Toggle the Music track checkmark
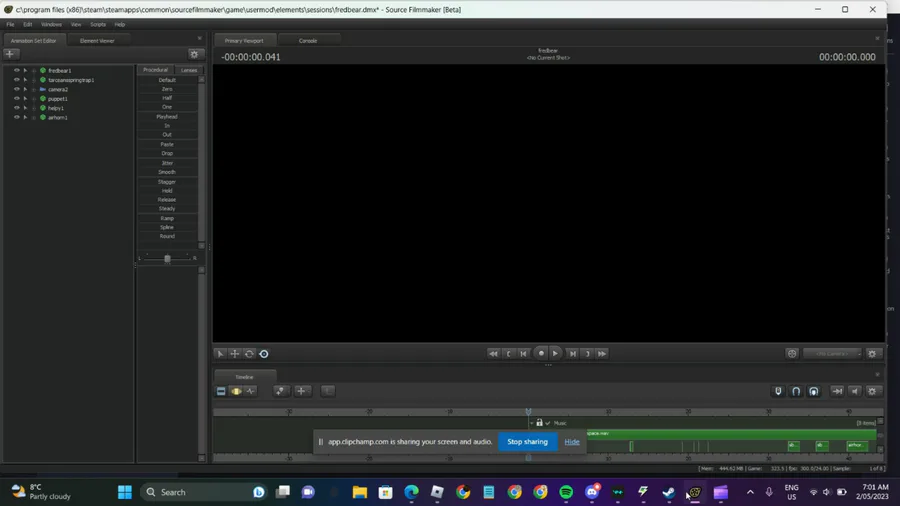The width and height of the screenshot is (900, 506). 548,423
